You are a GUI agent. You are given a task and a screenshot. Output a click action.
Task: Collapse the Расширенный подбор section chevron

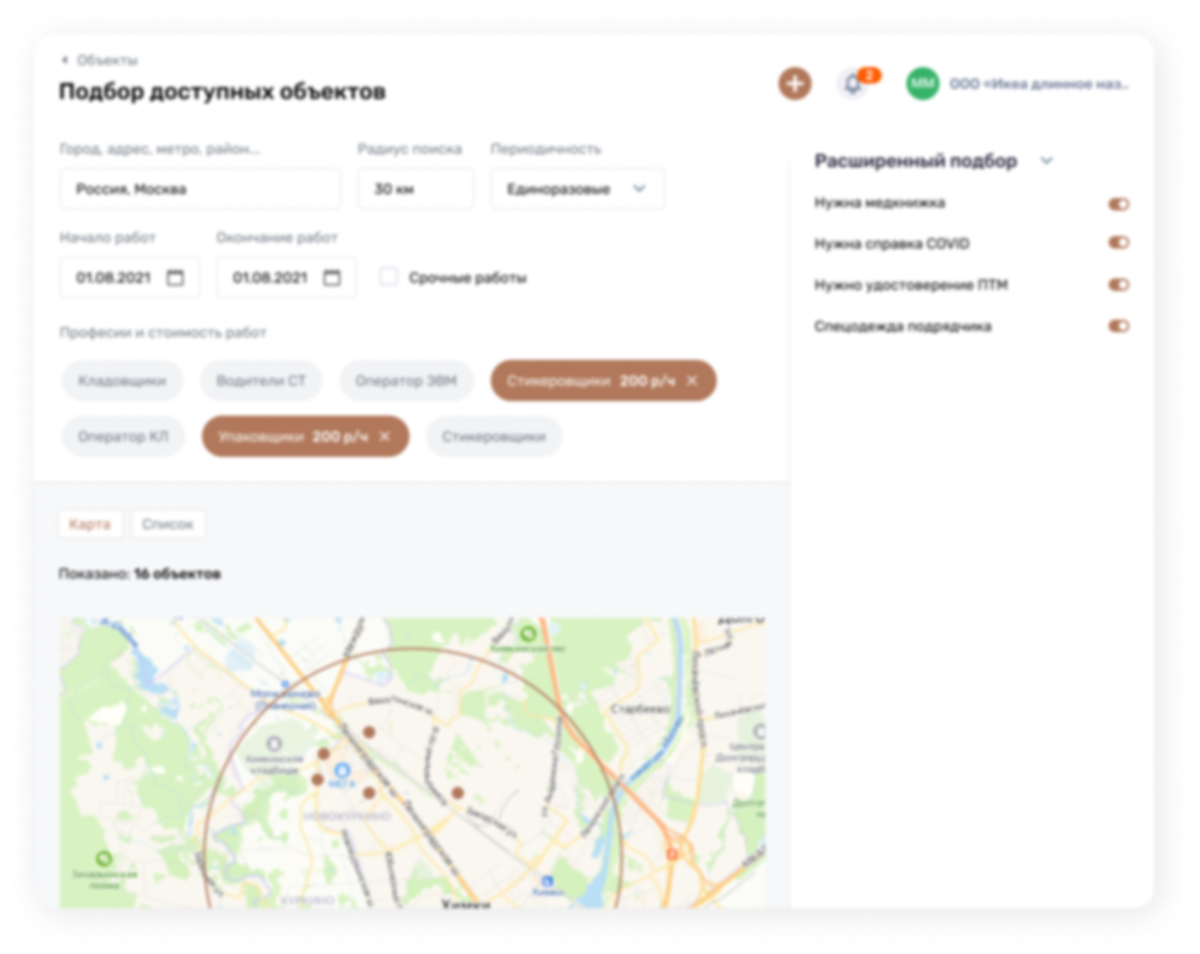pos(1047,161)
